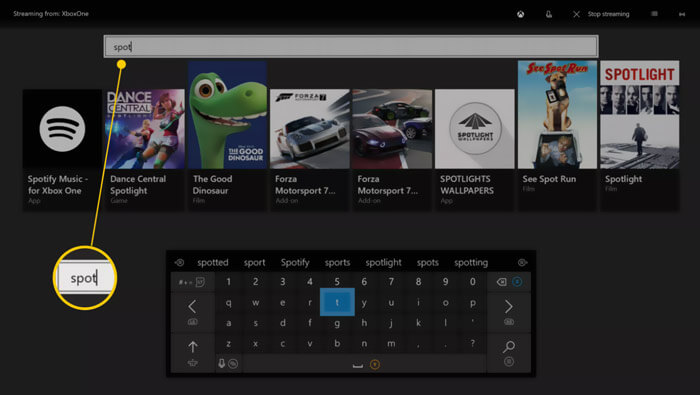Click the p key
This screenshot has width=700, height=395.
(x=473, y=303)
